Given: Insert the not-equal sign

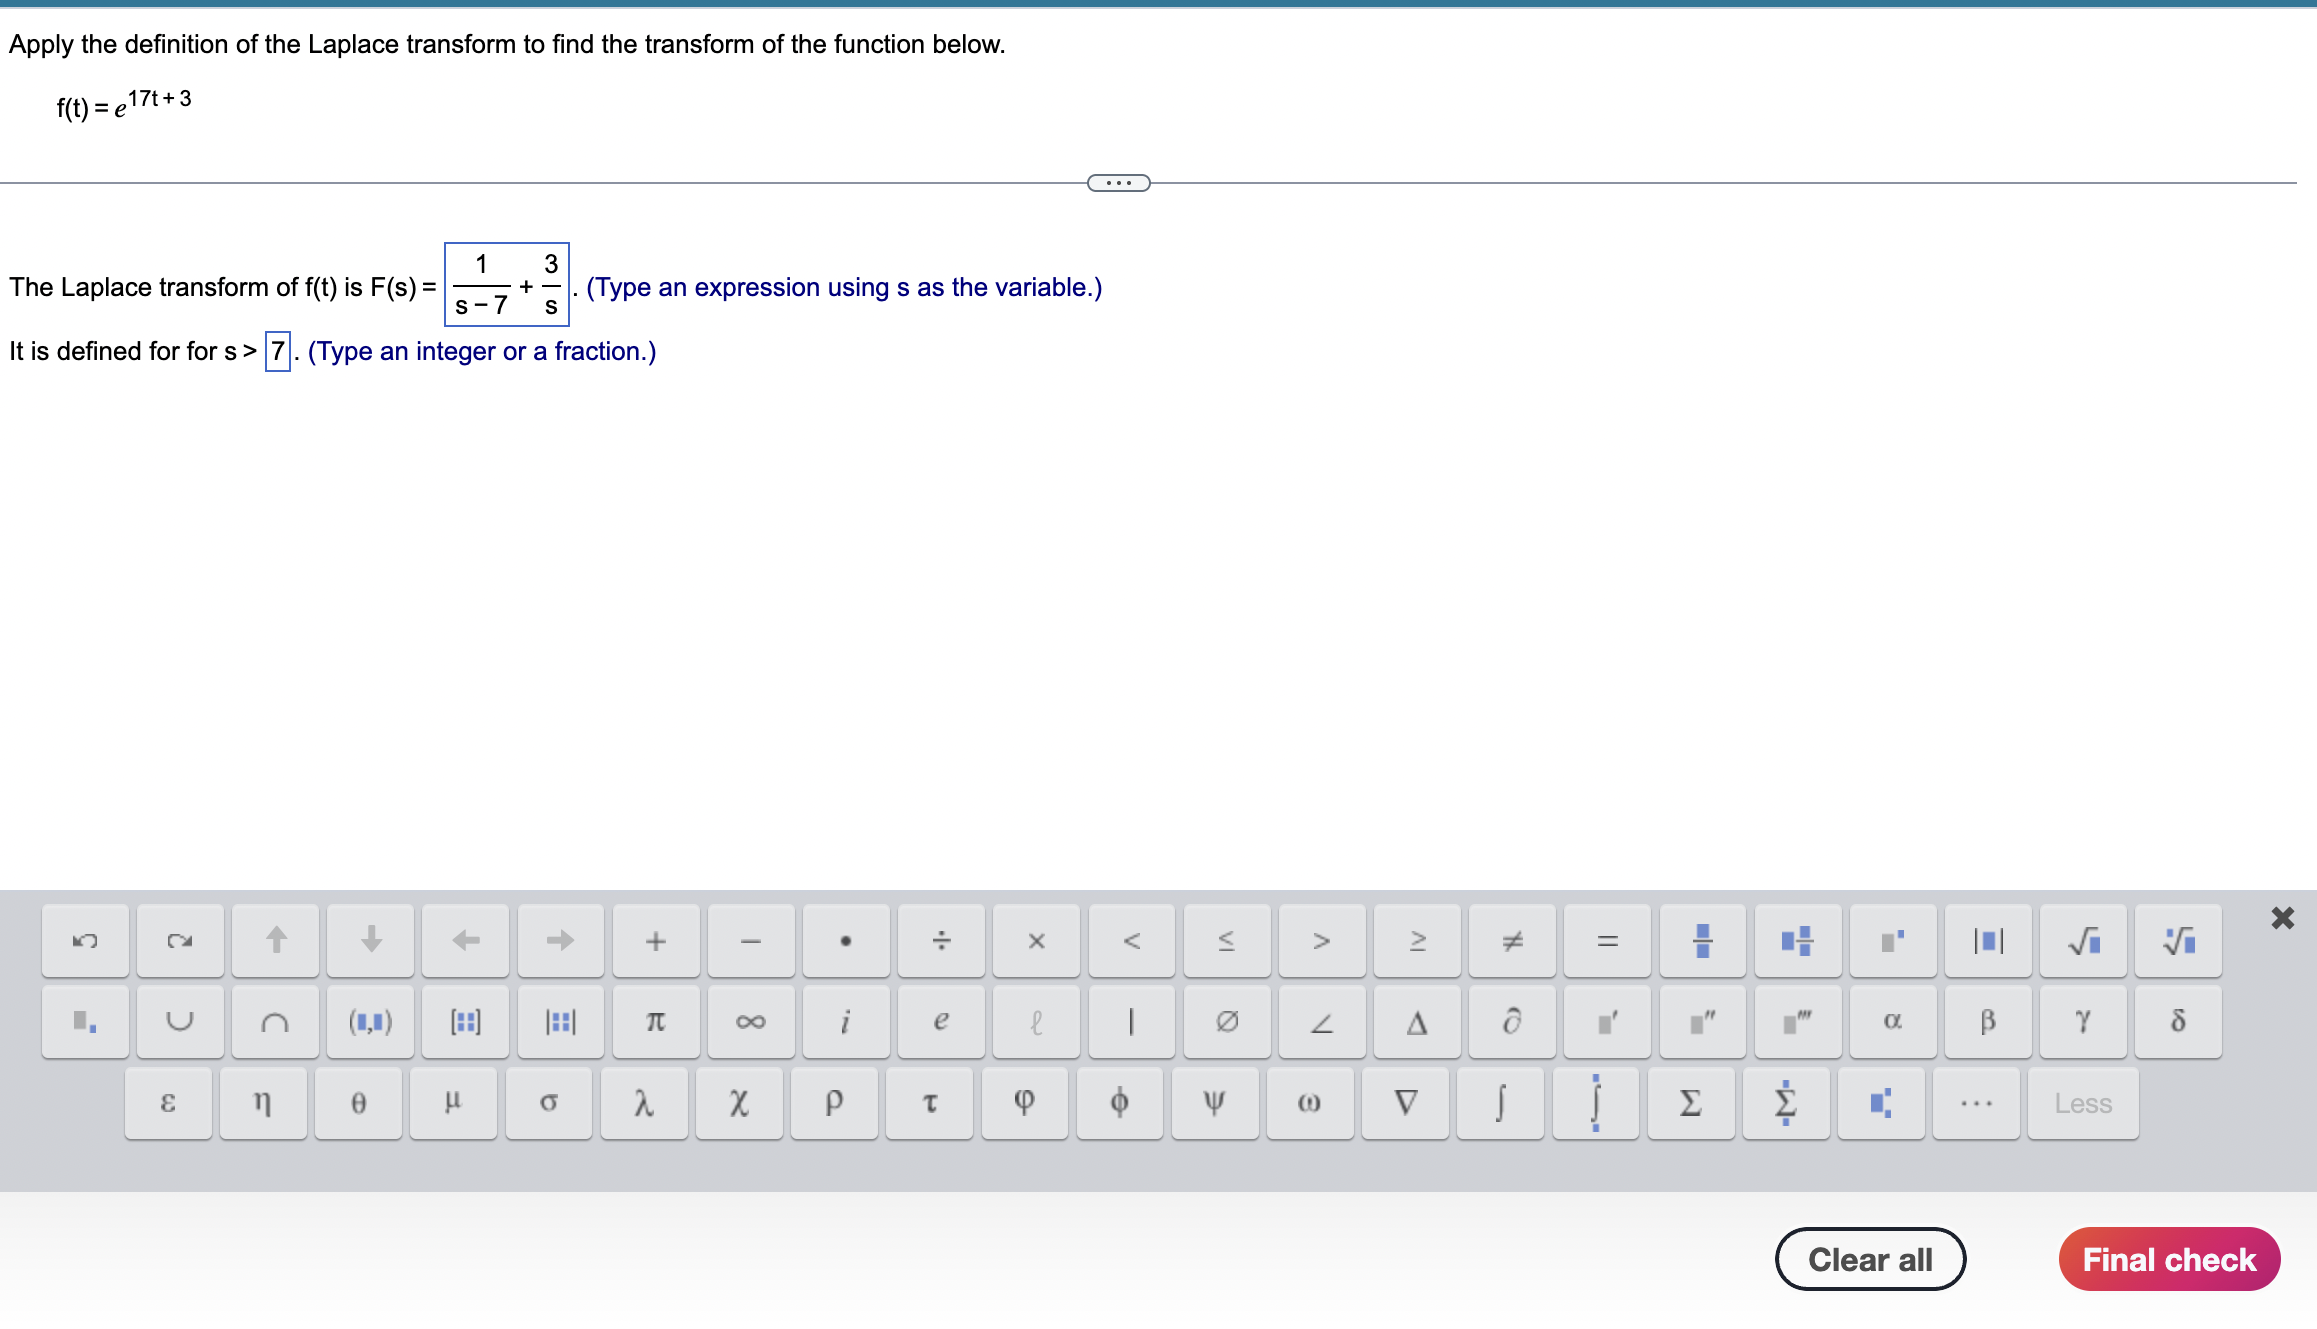Looking at the screenshot, I should pos(1512,940).
